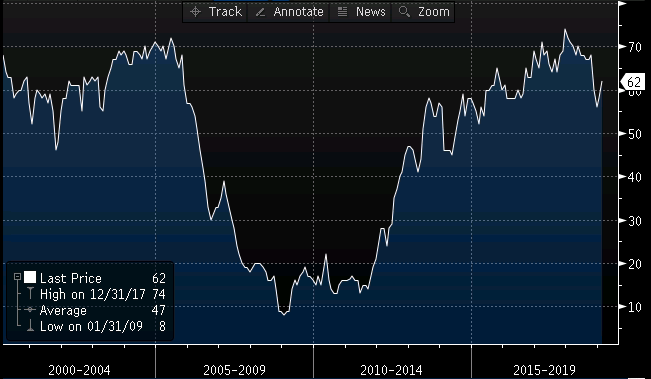Click the Low marker icon in legend
Viewport: 651px width, 379px height.
(x=30, y=326)
